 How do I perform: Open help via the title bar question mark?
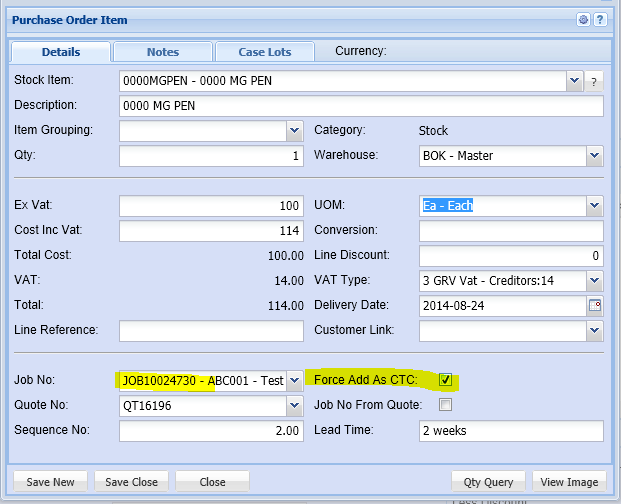tap(599, 19)
